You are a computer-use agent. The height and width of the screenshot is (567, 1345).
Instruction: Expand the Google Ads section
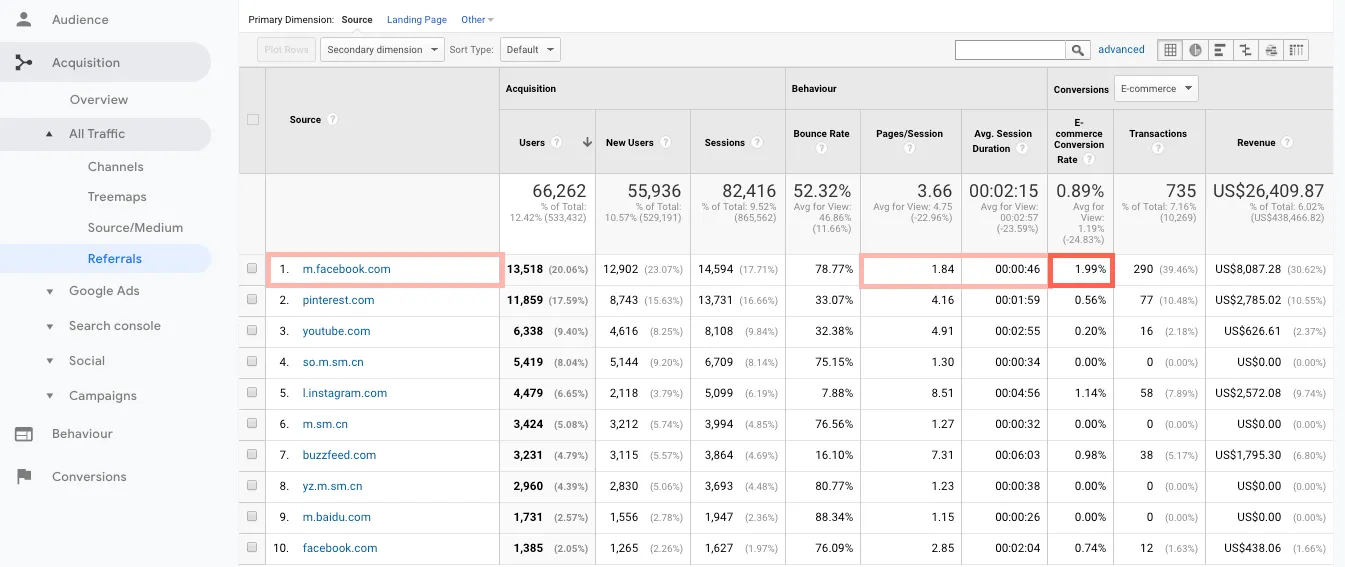(49, 291)
